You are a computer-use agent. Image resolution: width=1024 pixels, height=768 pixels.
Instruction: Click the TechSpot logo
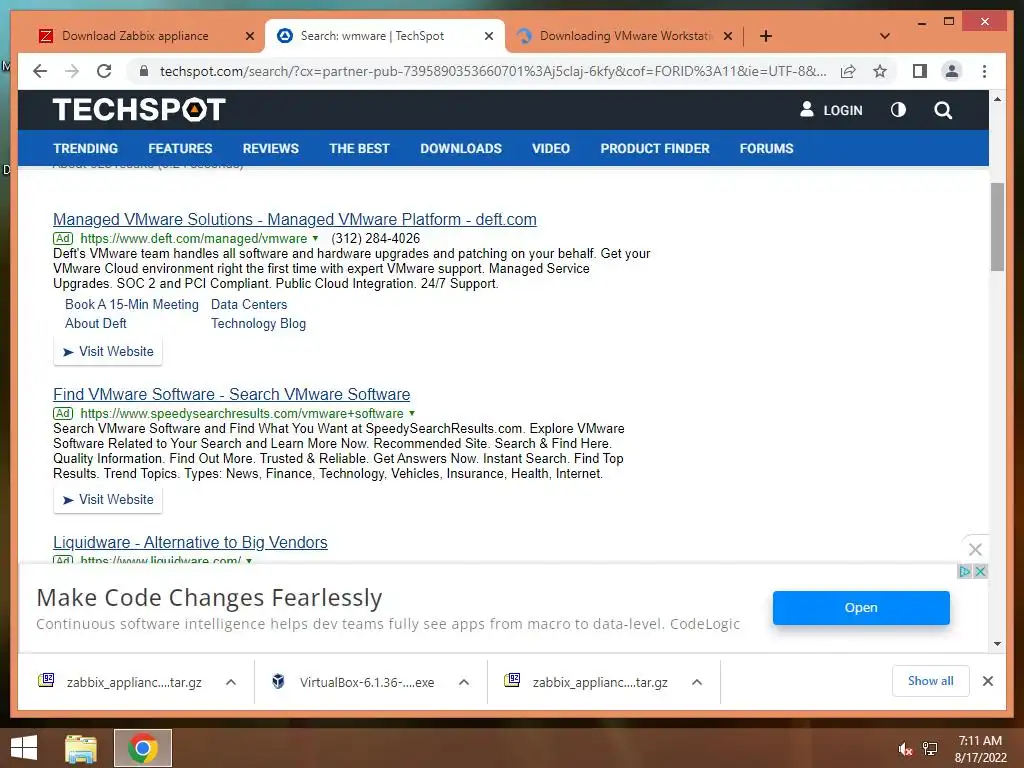139,109
